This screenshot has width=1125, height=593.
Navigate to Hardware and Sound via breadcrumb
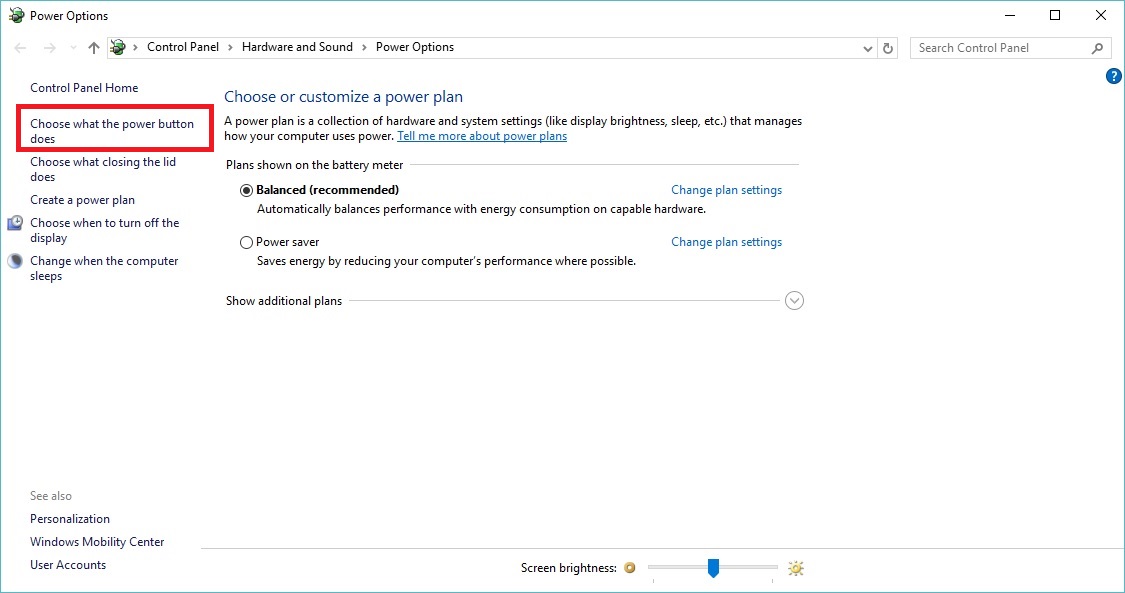click(297, 47)
